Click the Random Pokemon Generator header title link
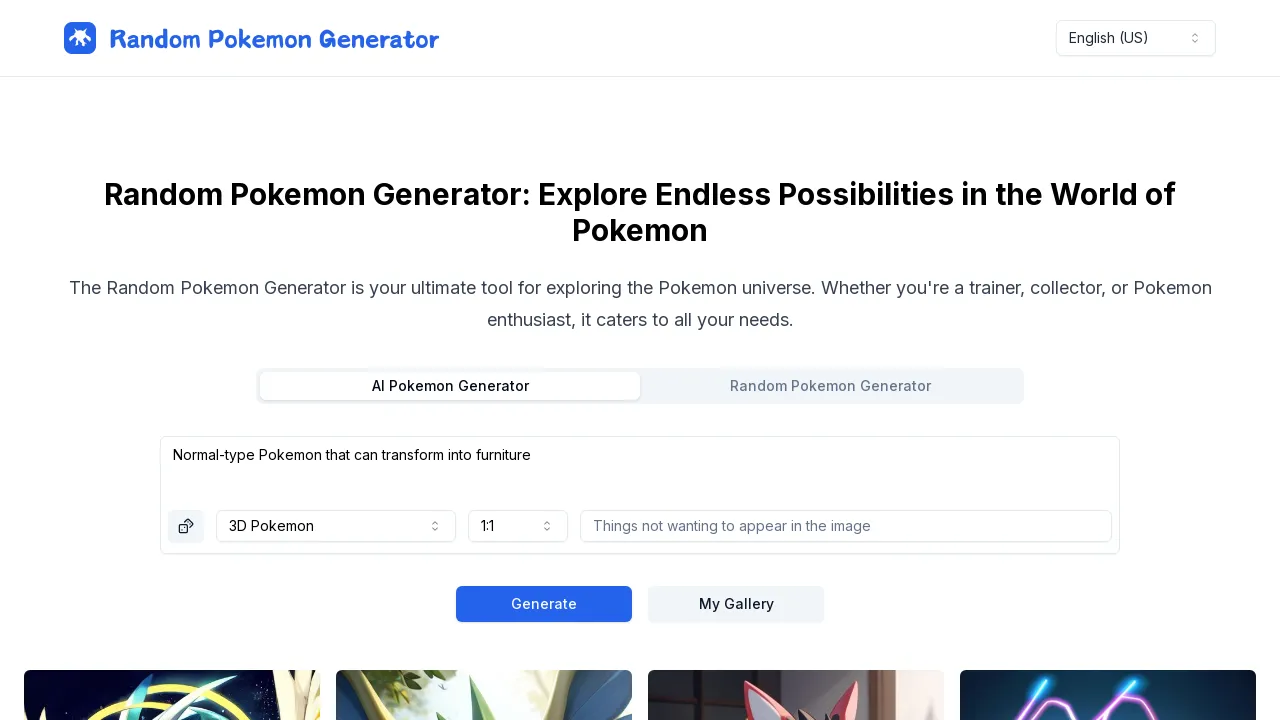 (x=274, y=39)
